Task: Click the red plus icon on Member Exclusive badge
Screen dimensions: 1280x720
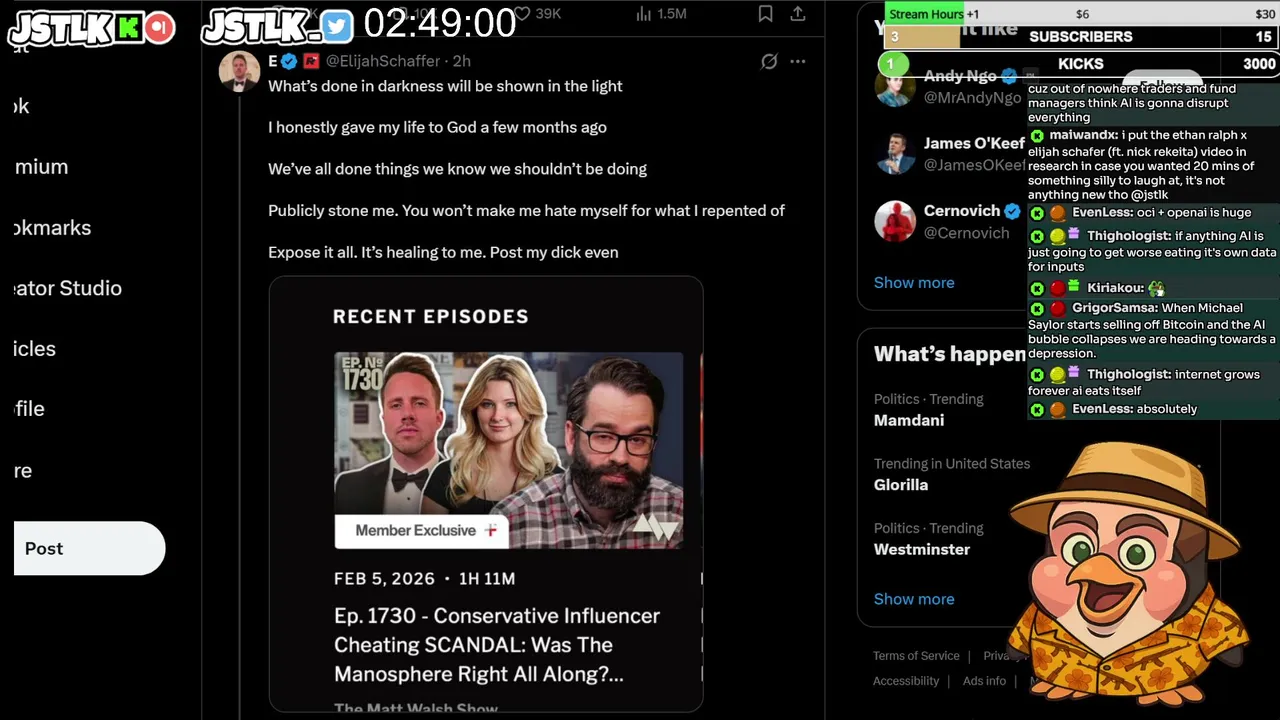Action: (x=490, y=530)
